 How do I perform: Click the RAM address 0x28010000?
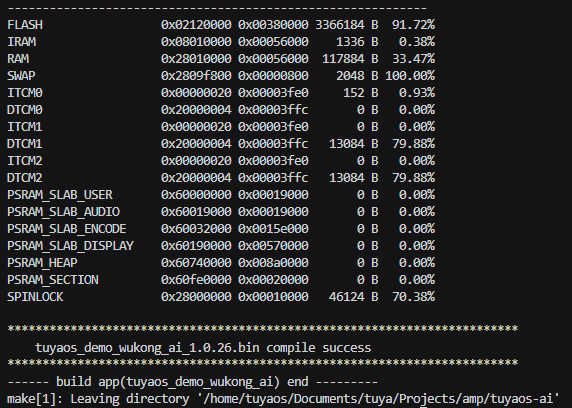point(196,59)
